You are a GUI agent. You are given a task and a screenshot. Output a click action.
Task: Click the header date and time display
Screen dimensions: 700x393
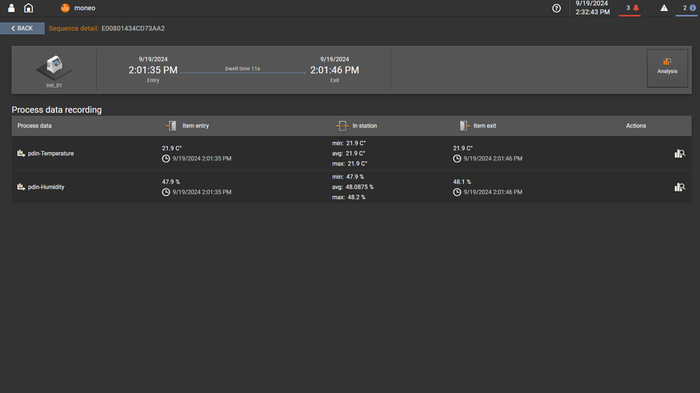592,8
